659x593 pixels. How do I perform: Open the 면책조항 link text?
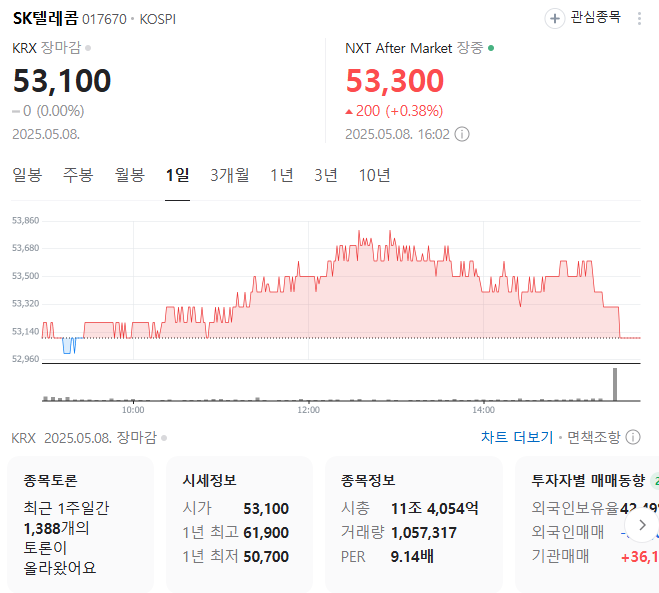593,437
